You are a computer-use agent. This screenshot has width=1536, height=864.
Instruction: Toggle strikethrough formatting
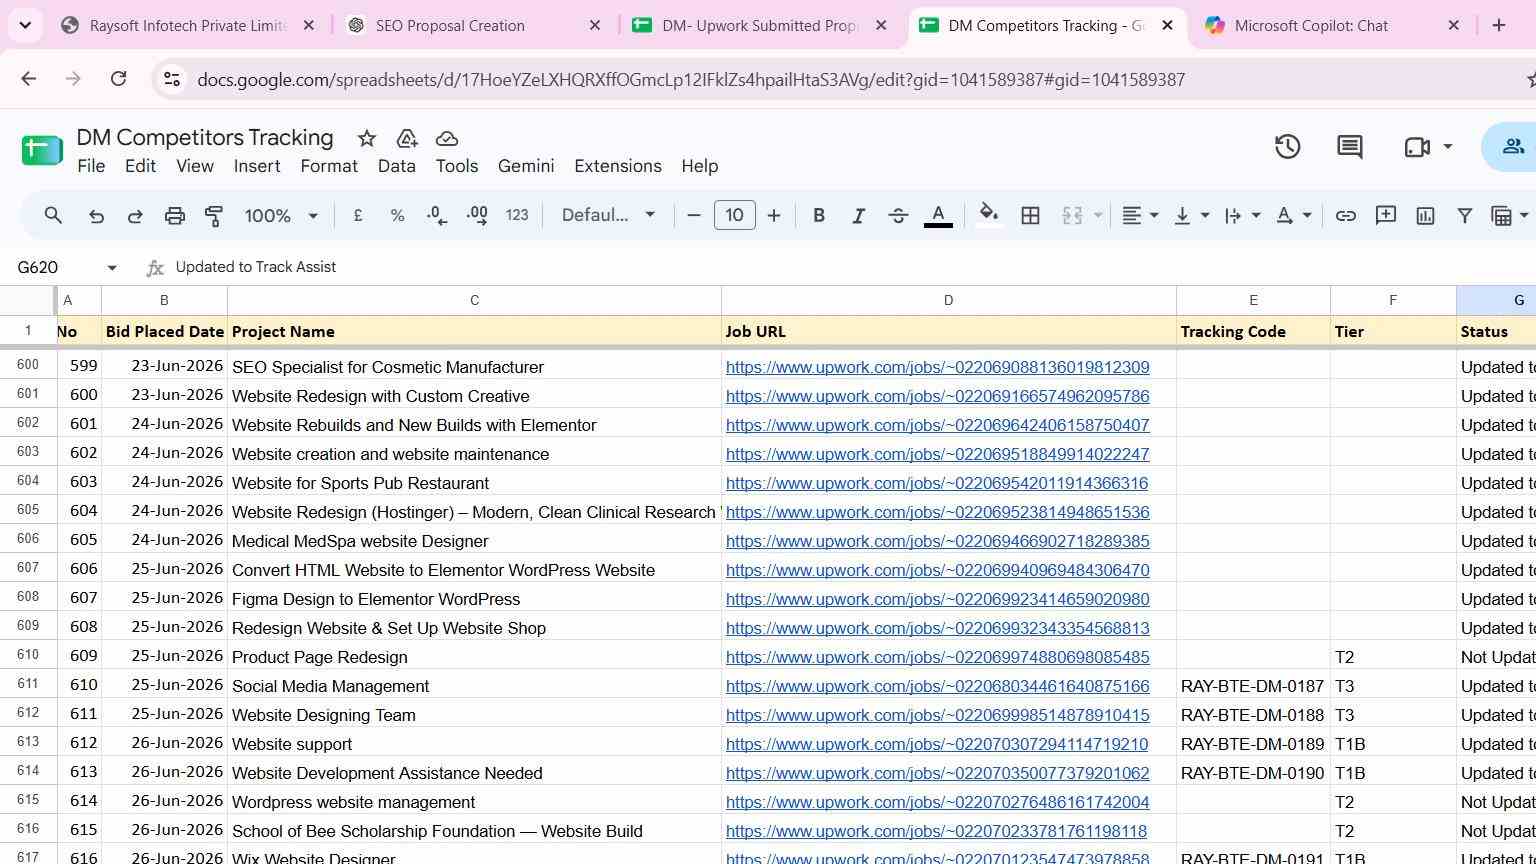point(898,216)
